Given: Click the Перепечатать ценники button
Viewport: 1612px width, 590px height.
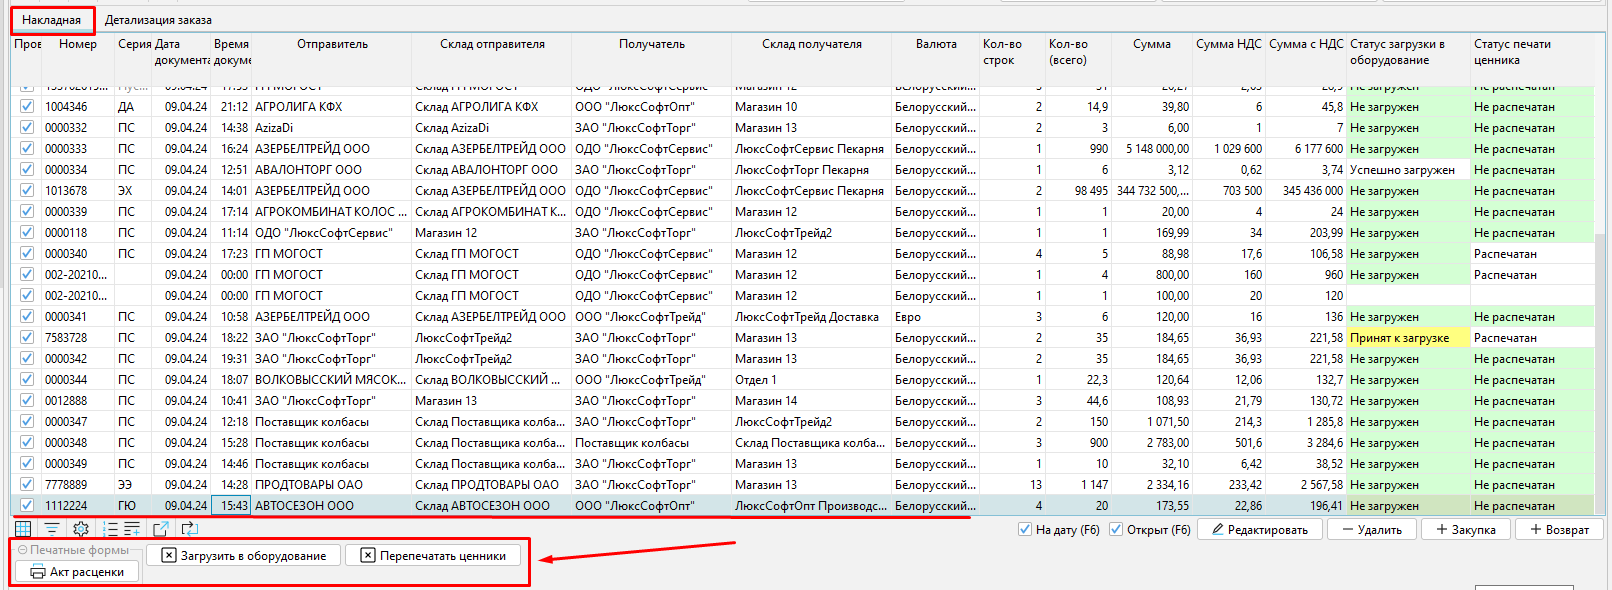Looking at the screenshot, I should (433, 556).
